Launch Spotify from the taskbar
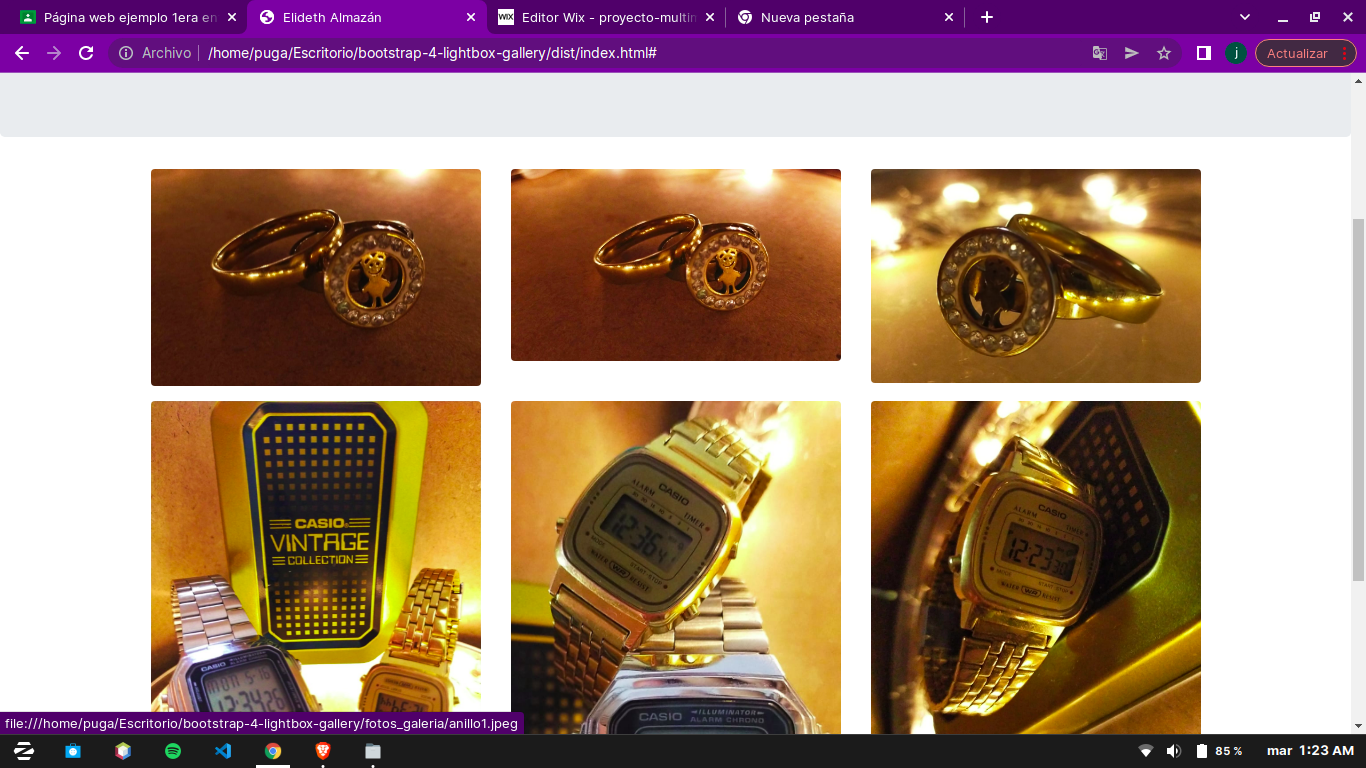The image size is (1366, 768). click(x=173, y=751)
